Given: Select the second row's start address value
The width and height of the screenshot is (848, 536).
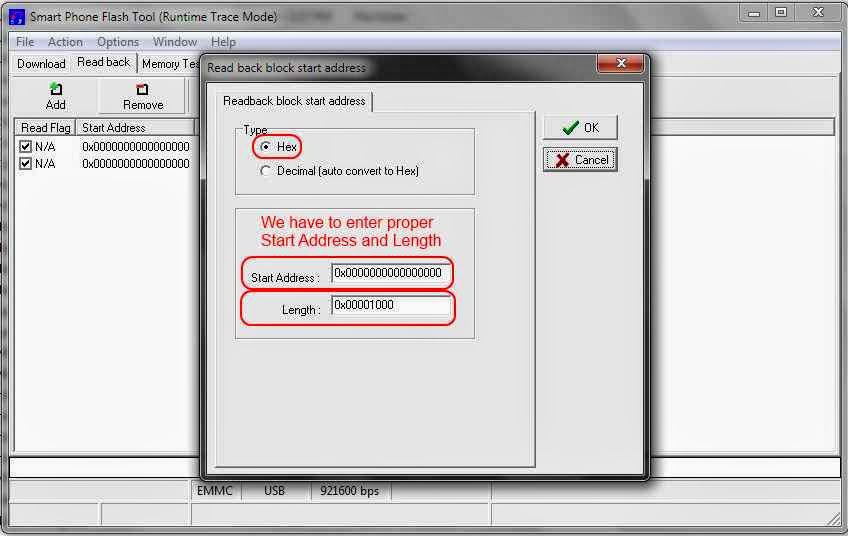Looking at the screenshot, I should [136, 163].
